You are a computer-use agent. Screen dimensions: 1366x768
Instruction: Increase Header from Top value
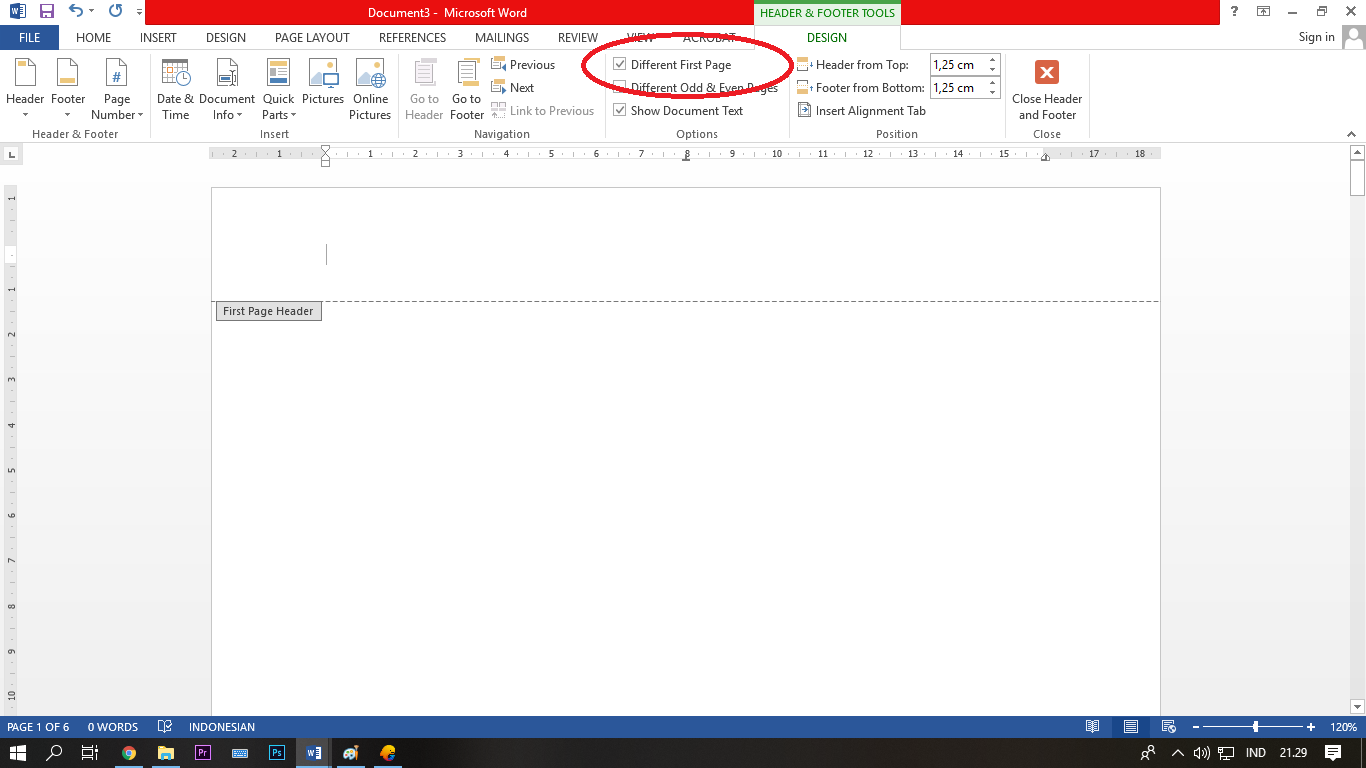993,60
